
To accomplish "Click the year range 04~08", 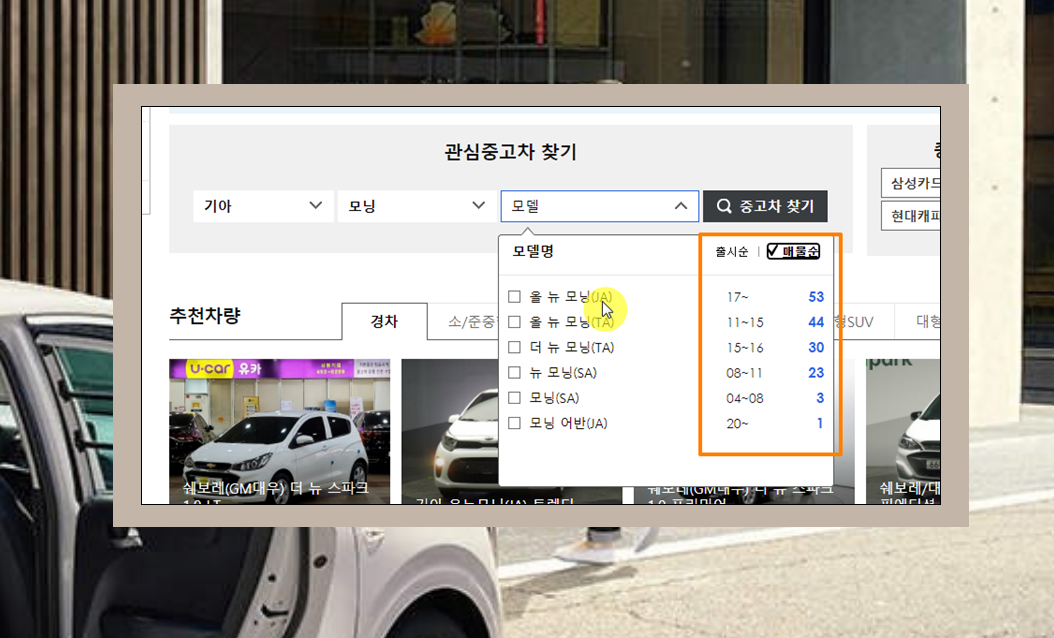I will 745,399.
